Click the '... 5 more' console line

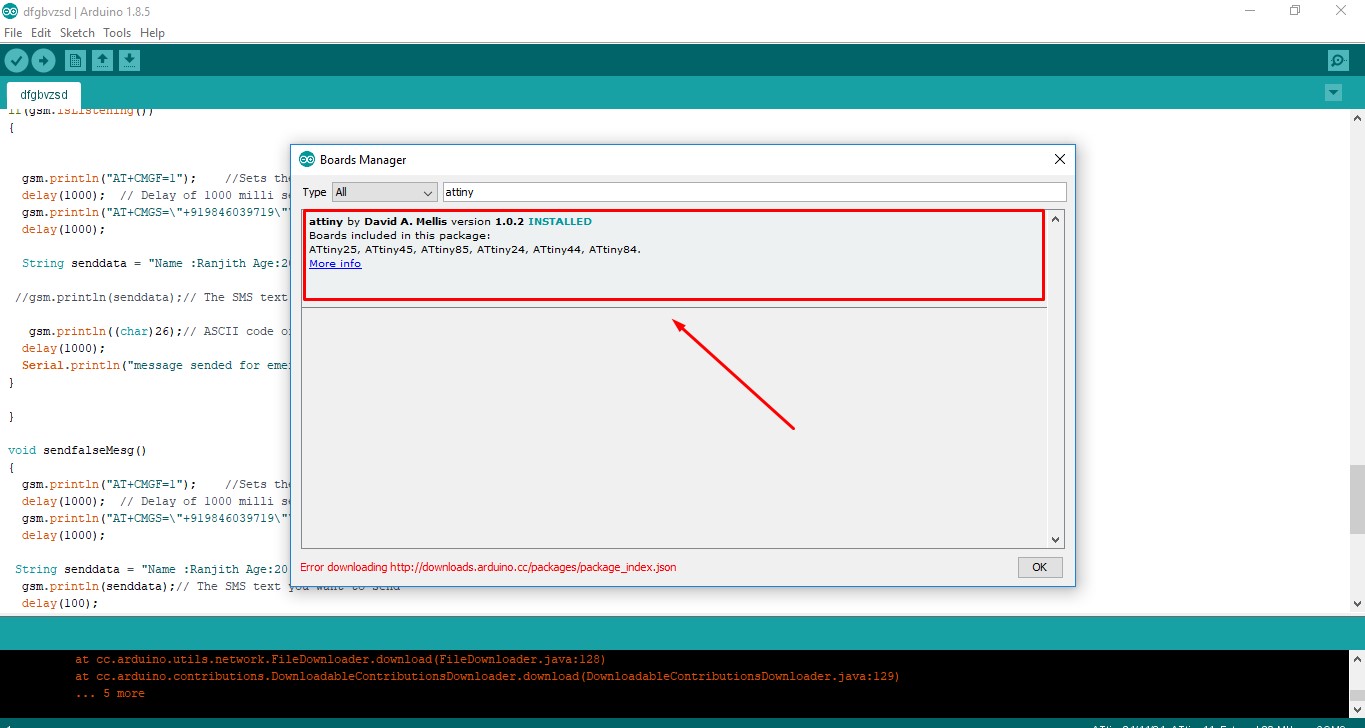tap(110, 693)
